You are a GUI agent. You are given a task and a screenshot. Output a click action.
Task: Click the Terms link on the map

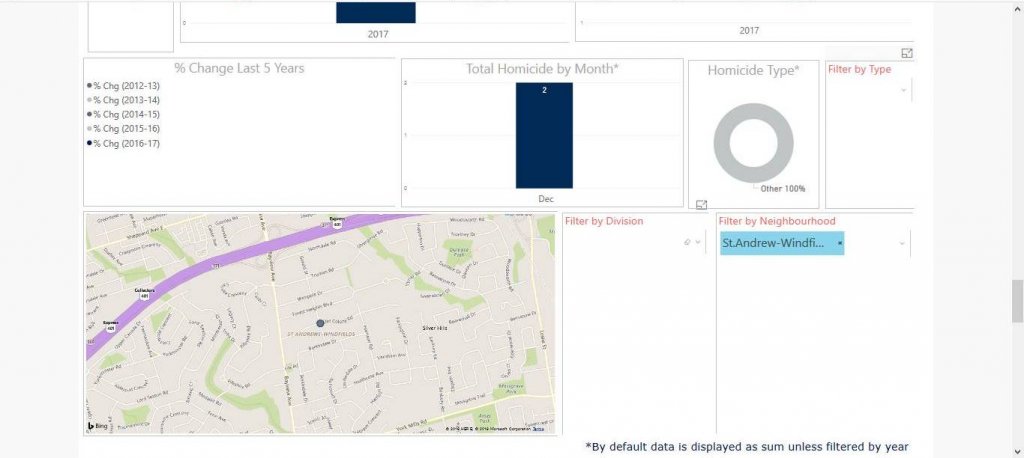pyautogui.click(x=538, y=429)
